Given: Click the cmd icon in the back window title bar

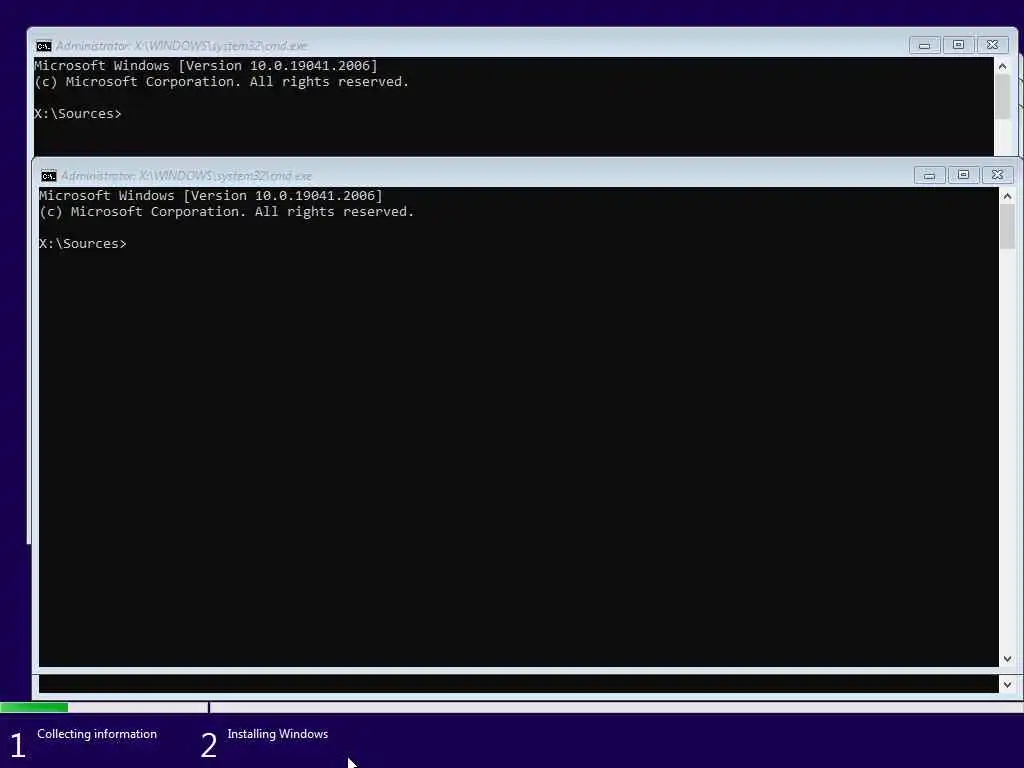Looking at the screenshot, I should click(44, 46).
